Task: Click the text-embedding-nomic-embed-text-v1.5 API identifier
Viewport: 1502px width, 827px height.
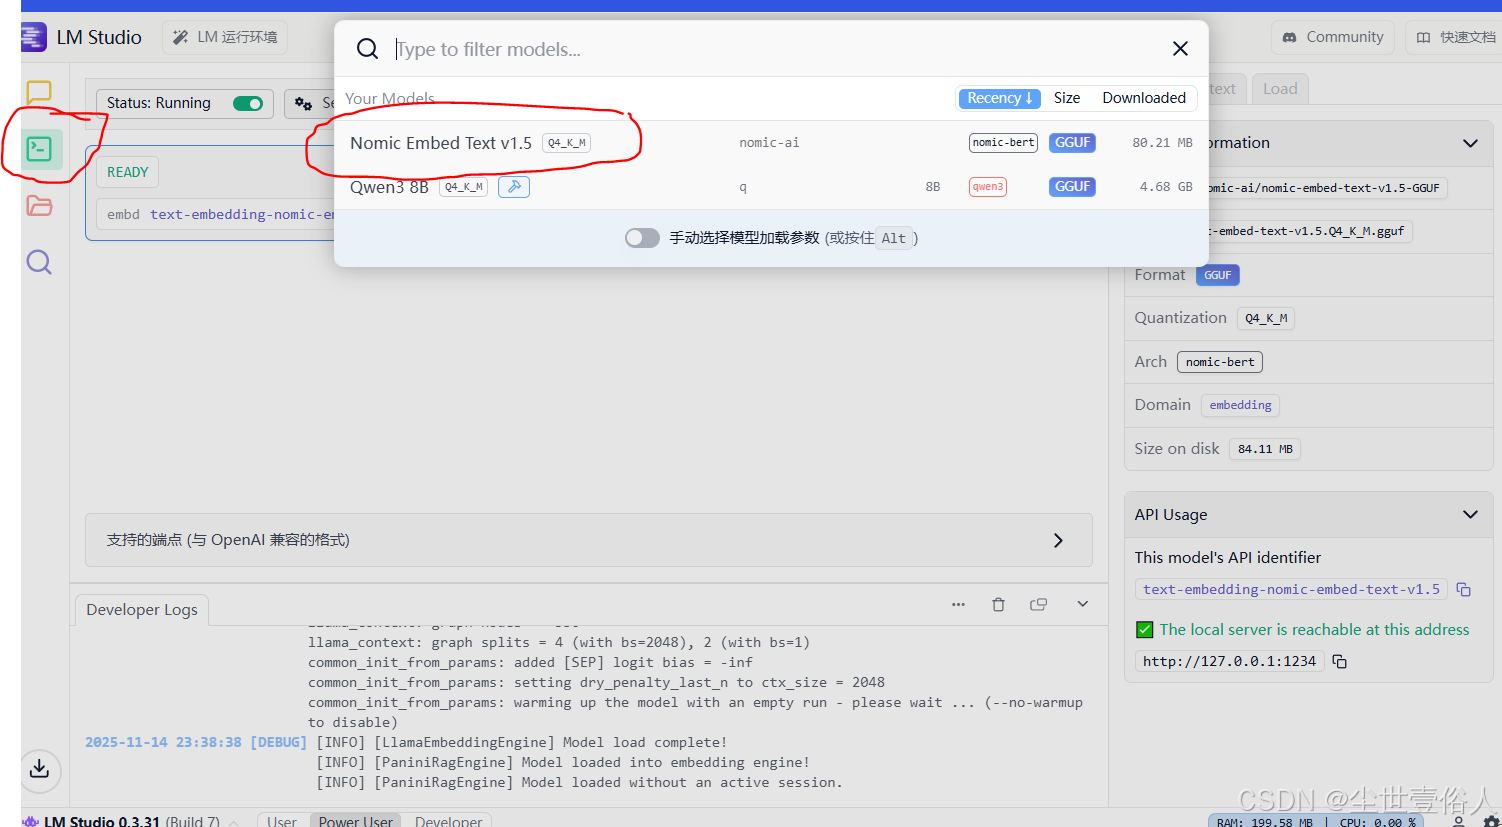Action: point(1291,590)
